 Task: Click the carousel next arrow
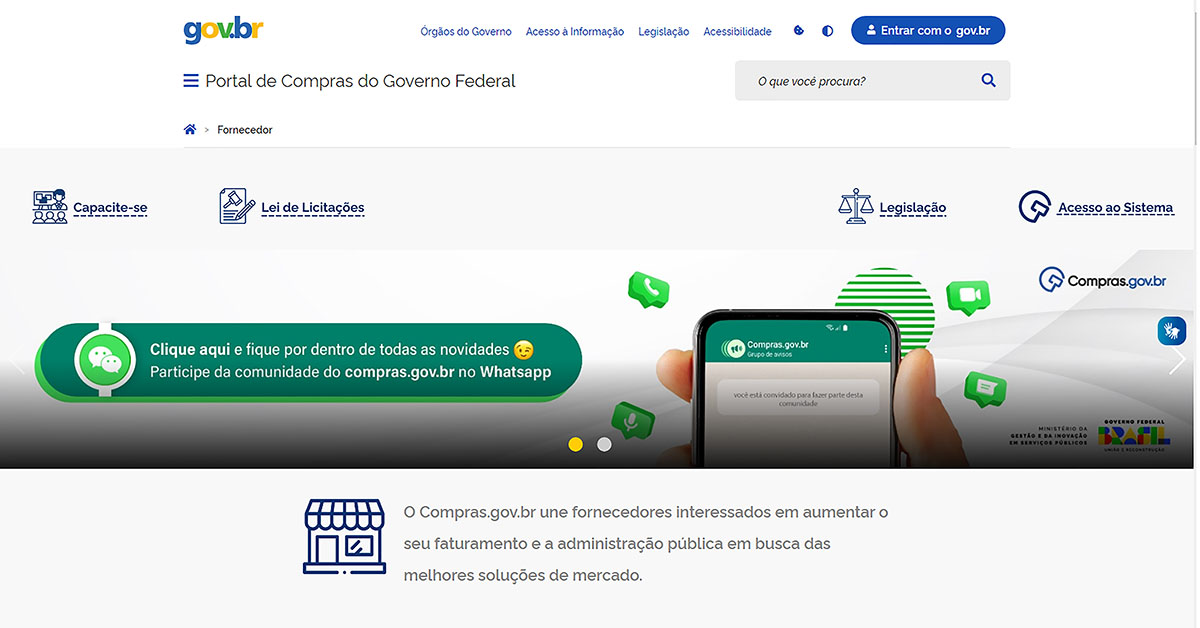pos(1178,360)
